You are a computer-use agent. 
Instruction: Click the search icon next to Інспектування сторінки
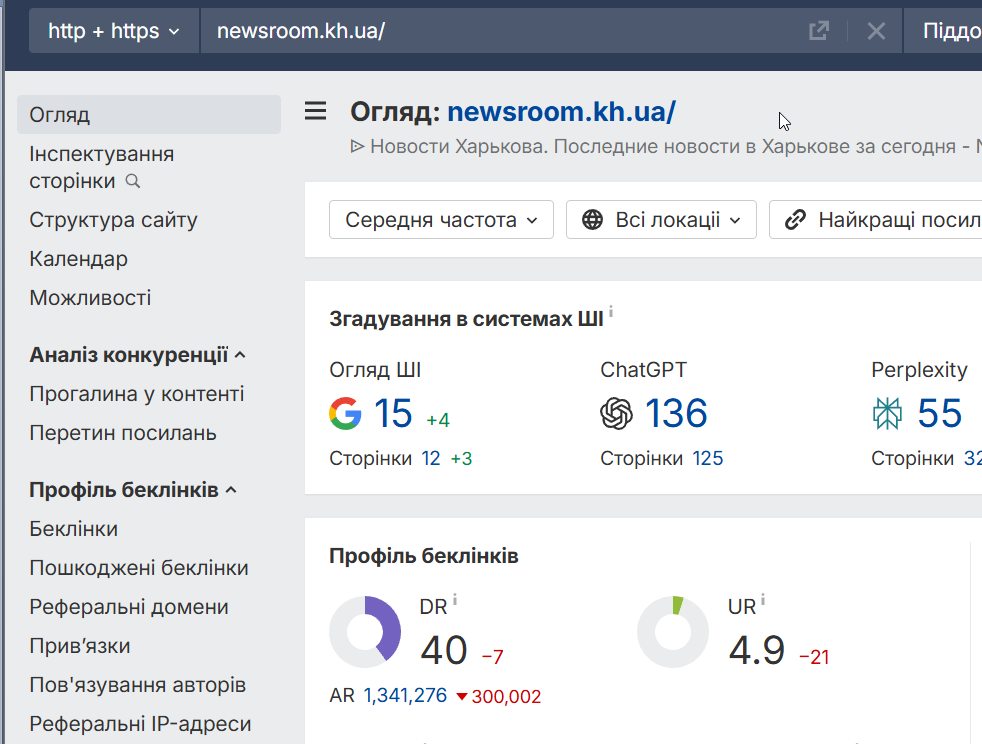click(x=133, y=182)
